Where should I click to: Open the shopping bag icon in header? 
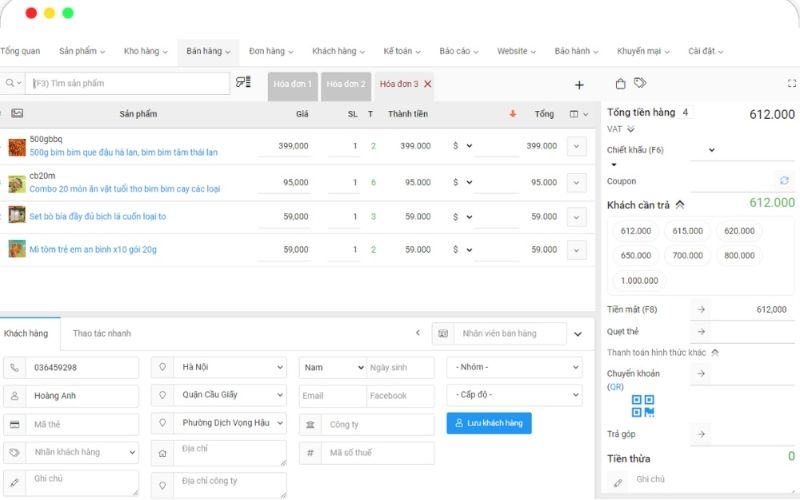[x=620, y=84]
